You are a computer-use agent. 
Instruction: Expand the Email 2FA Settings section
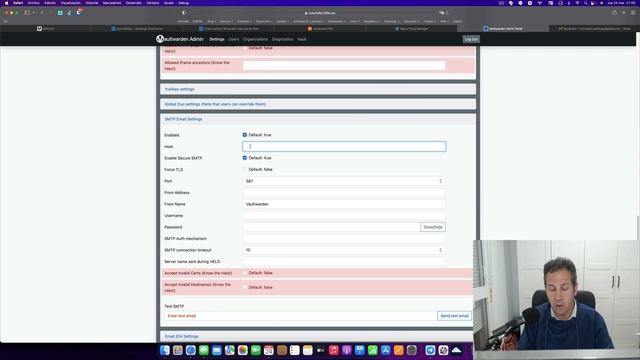pyautogui.click(x=318, y=336)
